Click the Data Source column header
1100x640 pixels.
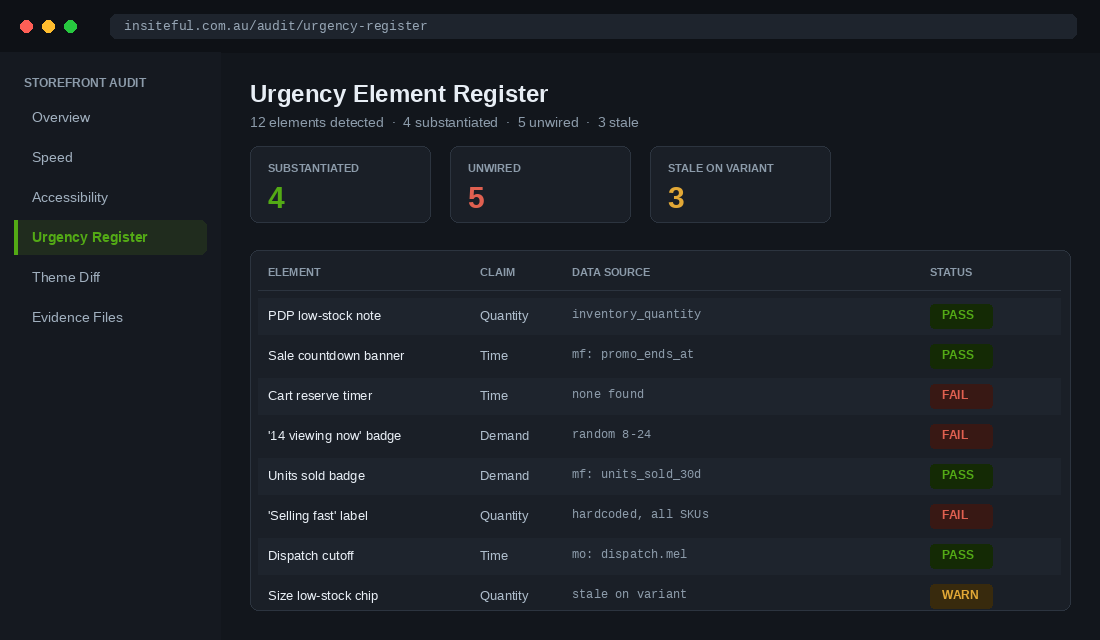point(610,272)
